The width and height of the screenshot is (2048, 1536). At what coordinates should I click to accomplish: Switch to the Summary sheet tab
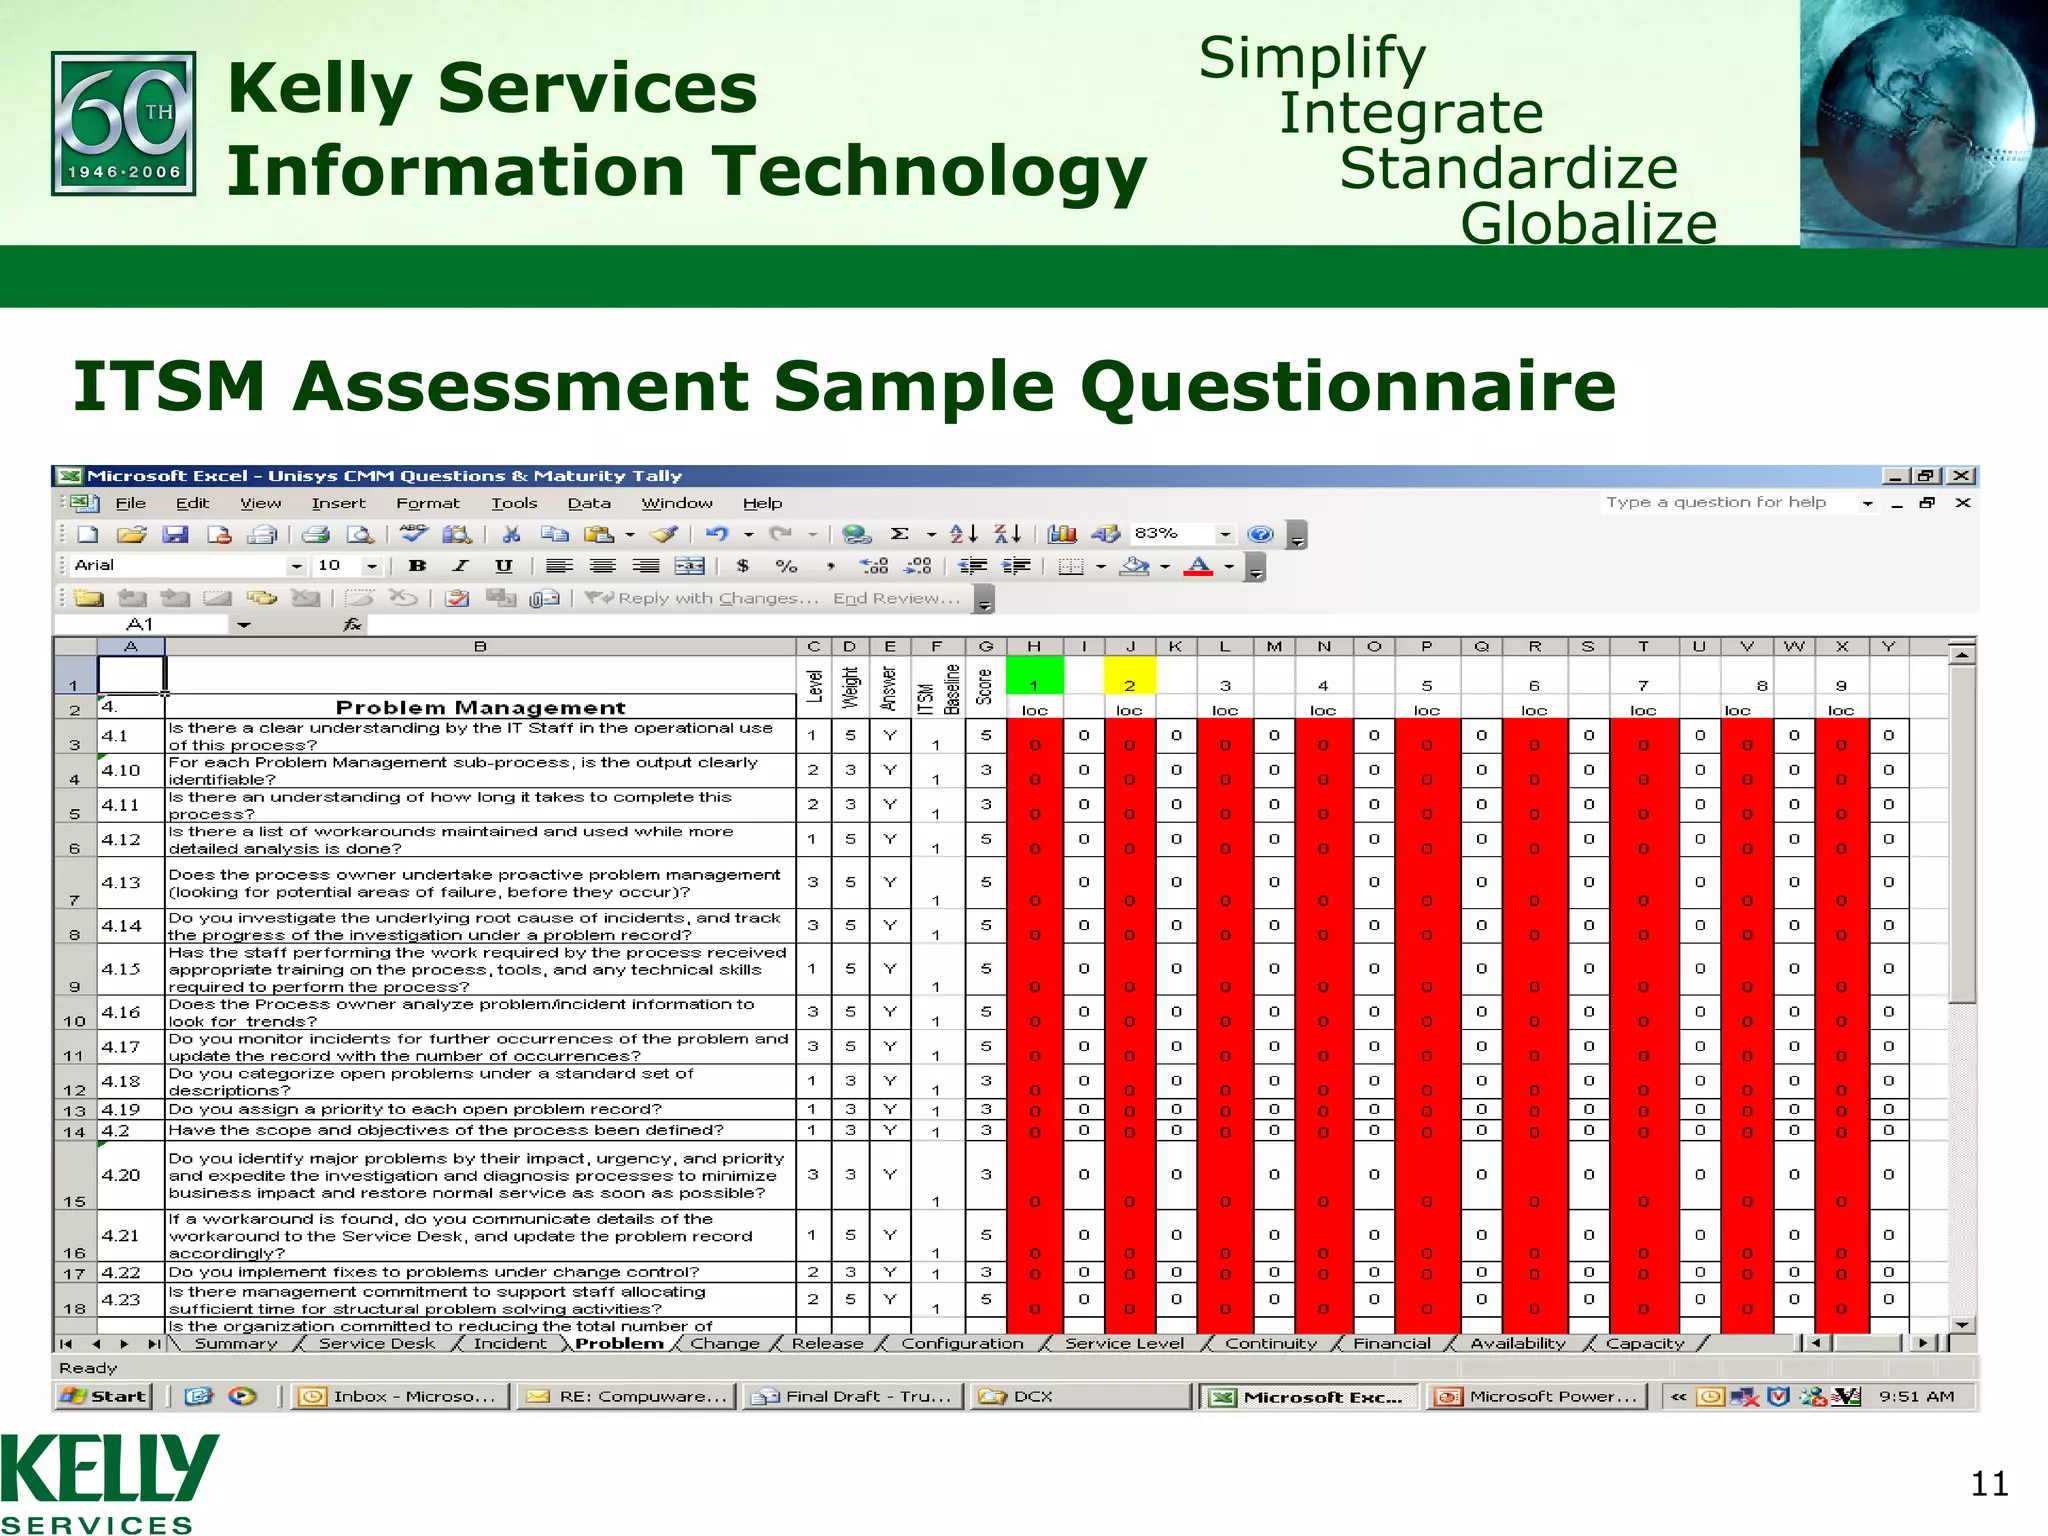pyautogui.click(x=236, y=1344)
